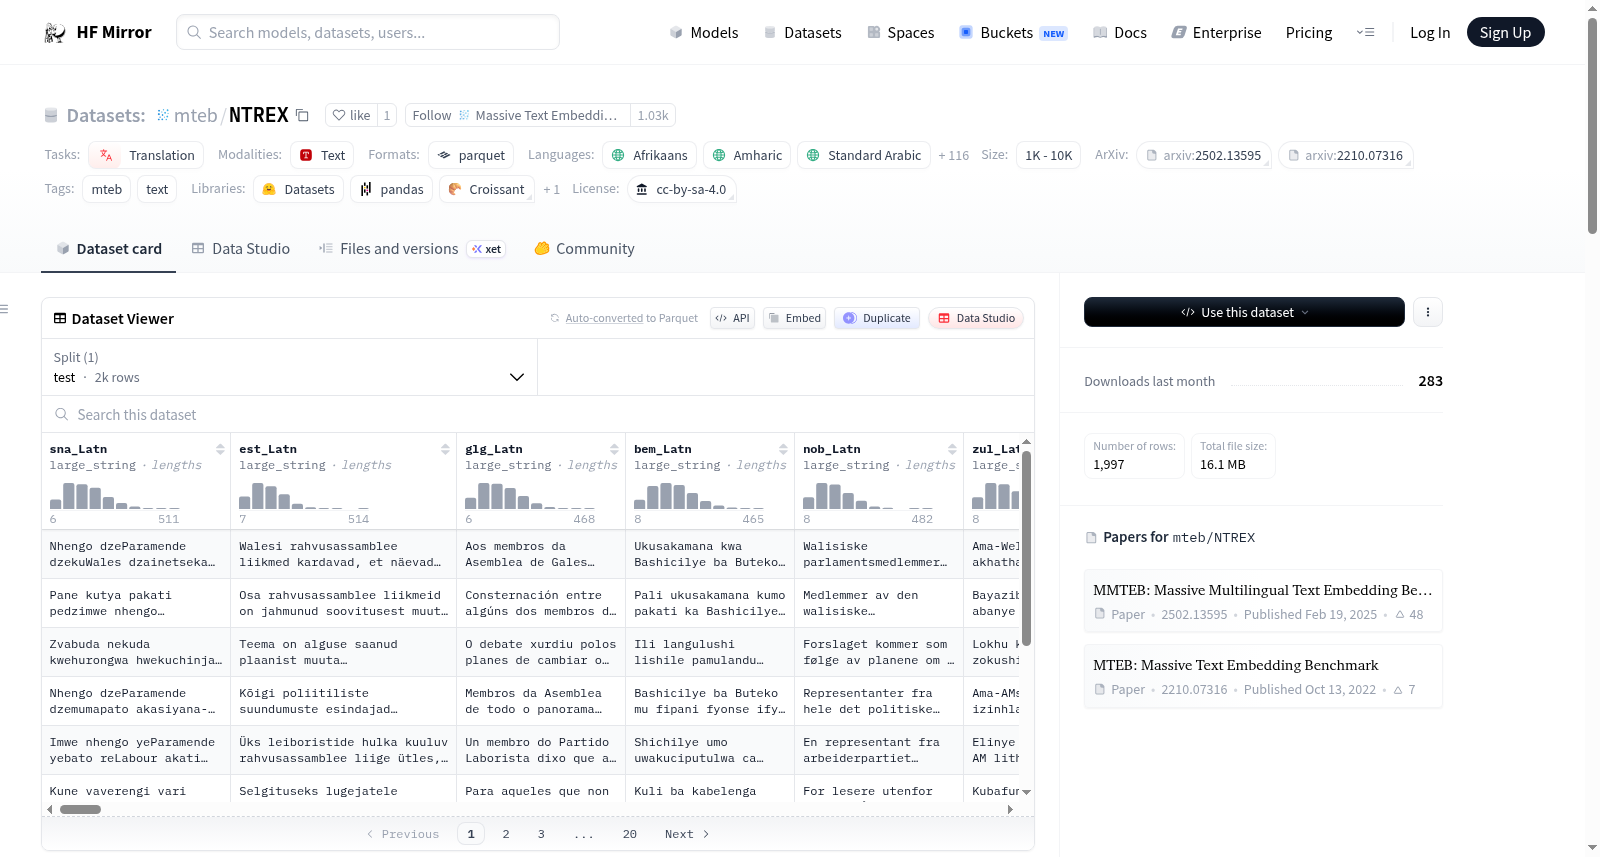Click the Translation task tag

click(146, 155)
